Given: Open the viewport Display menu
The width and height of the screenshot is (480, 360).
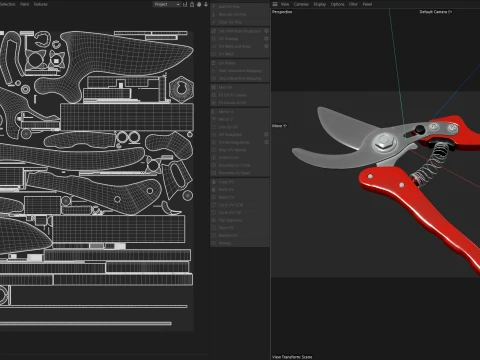Looking at the screenshot, I should (x=320, y=4).
